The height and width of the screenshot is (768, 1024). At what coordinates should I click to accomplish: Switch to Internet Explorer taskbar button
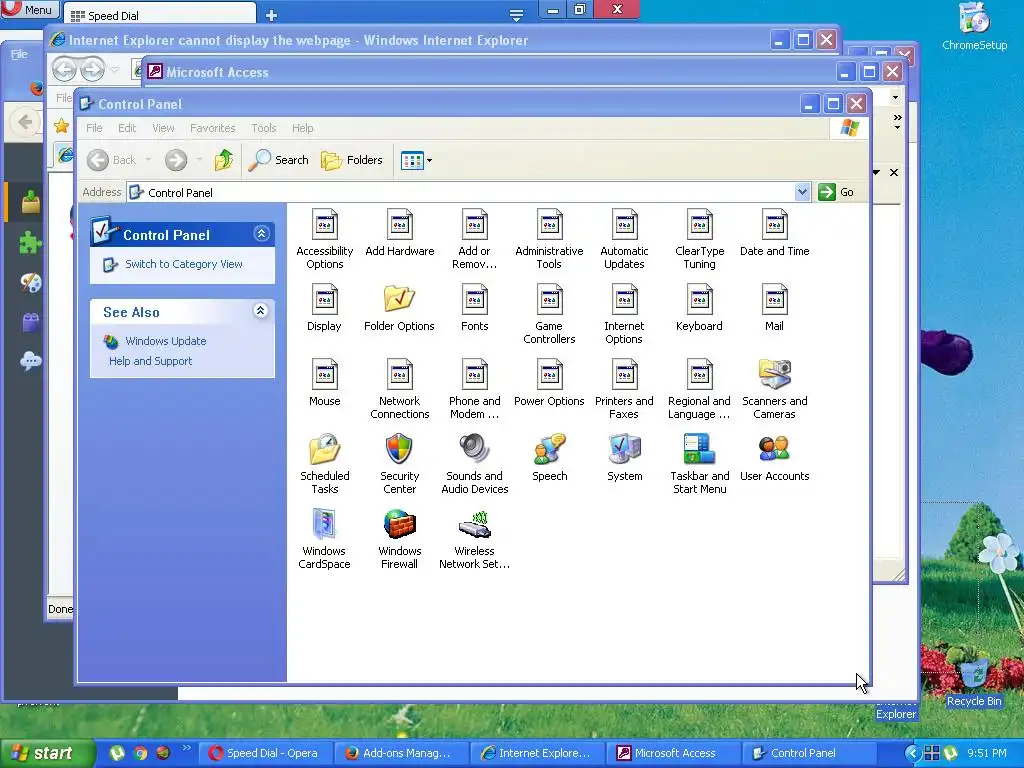tap(537, 753)
